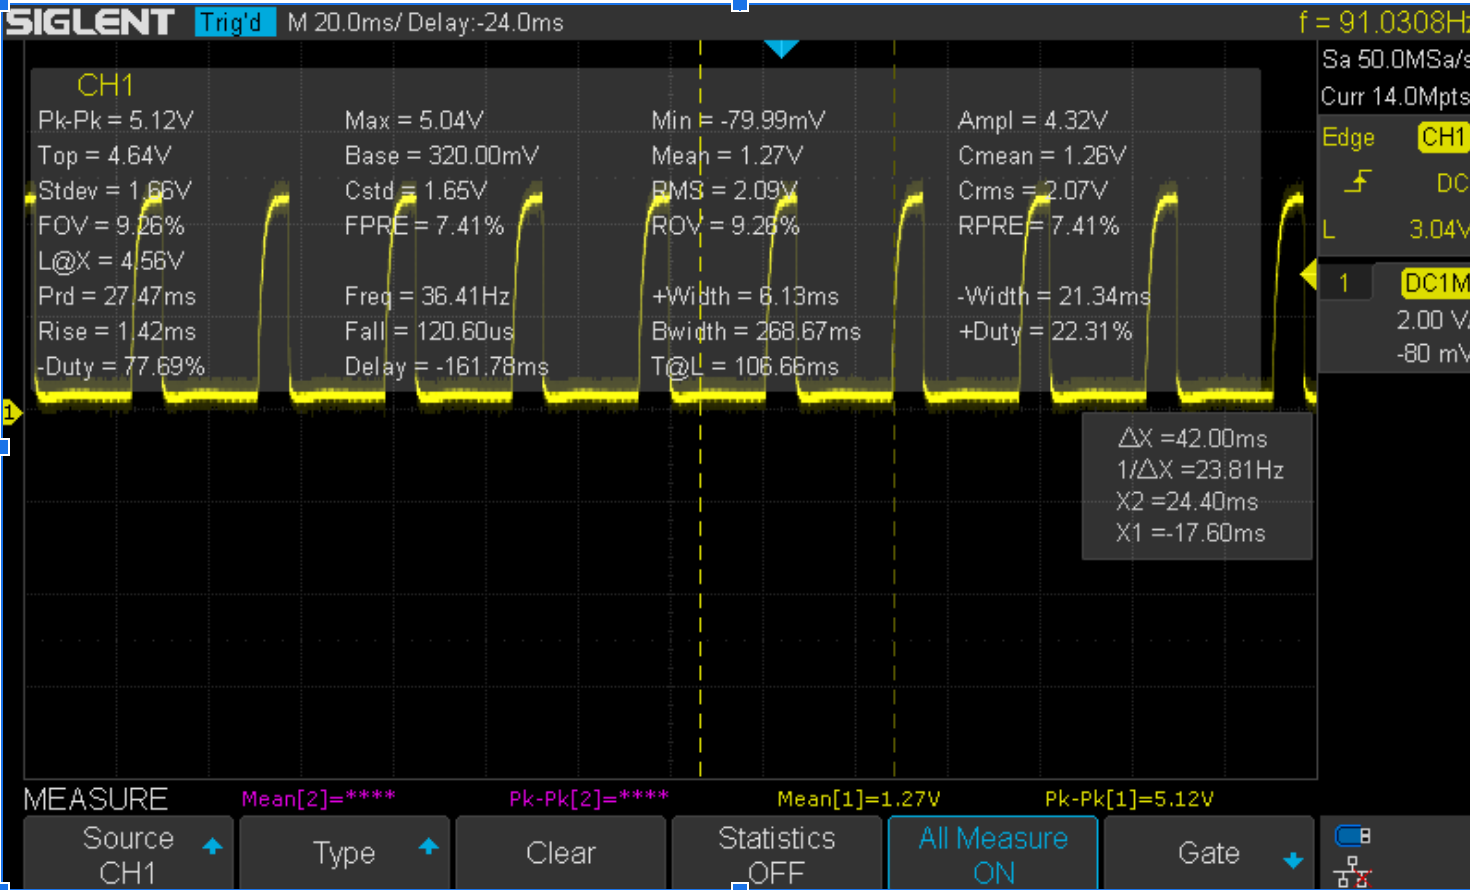Click the 1/ΔX =23.81Hz cursor readout
Viewport: 1470px width, 890px height.
point(1200,470)
